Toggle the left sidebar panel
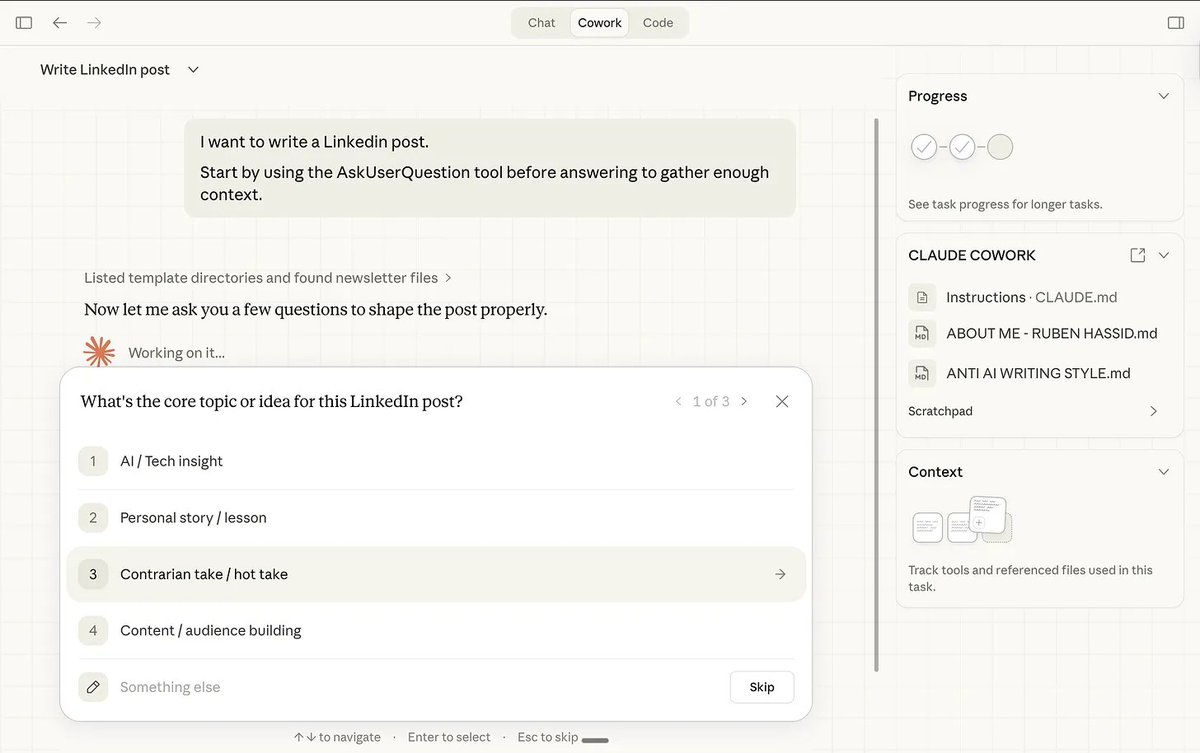 click(23, 22)
